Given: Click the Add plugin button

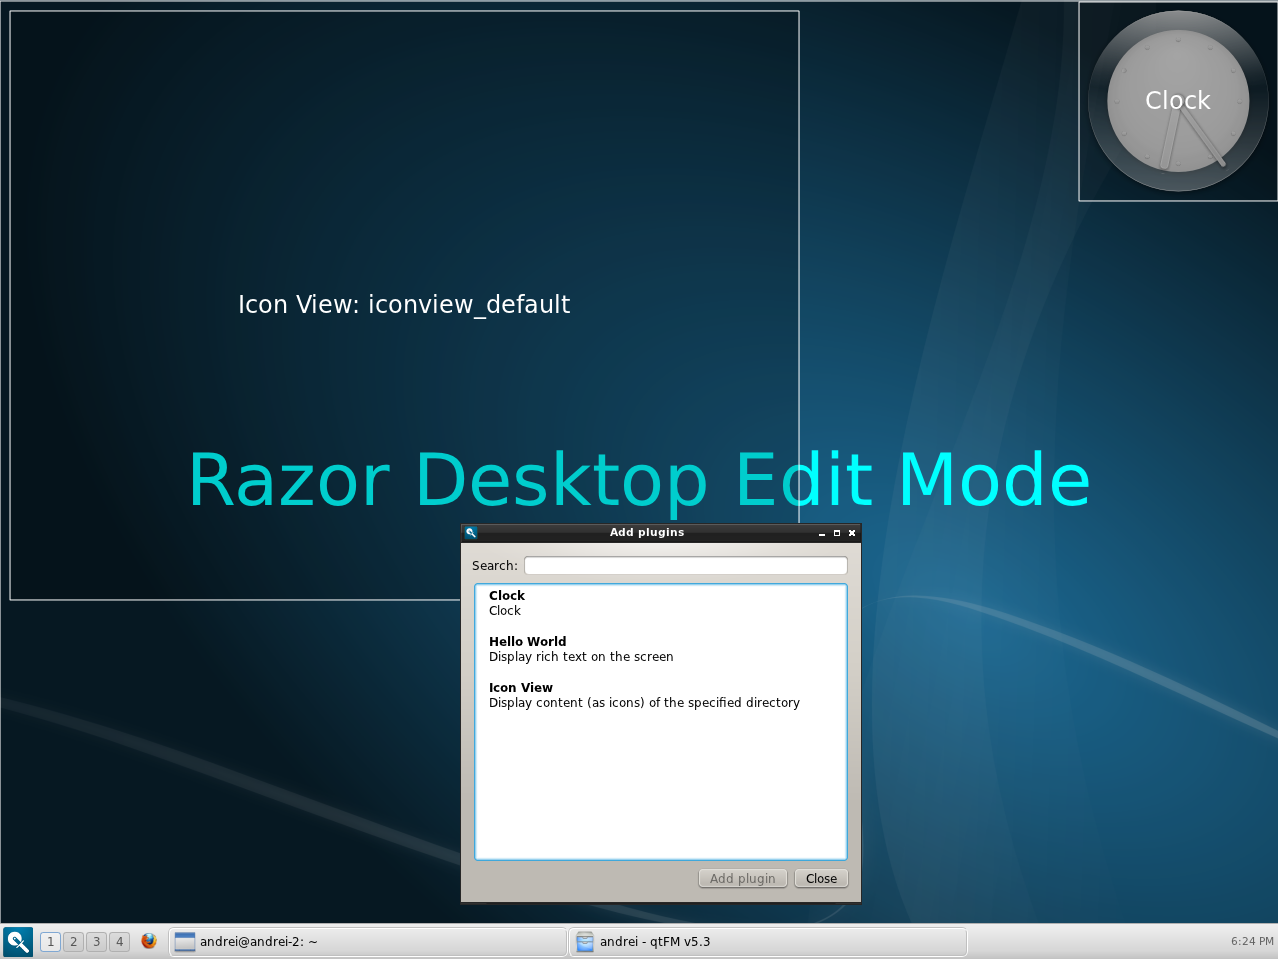Looking at the screenshot, I should [742, 877].
